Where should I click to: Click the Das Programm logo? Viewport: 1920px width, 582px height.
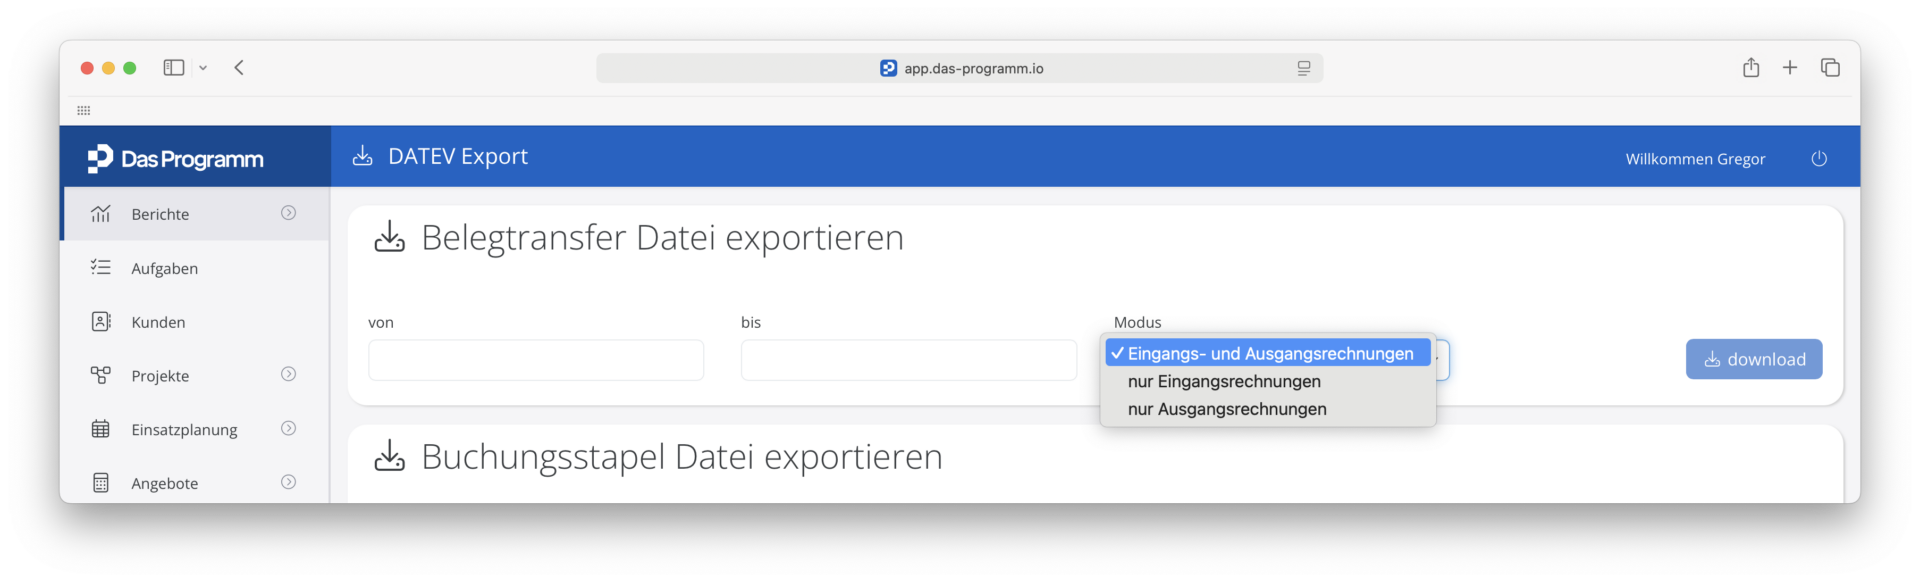[175, 159]
